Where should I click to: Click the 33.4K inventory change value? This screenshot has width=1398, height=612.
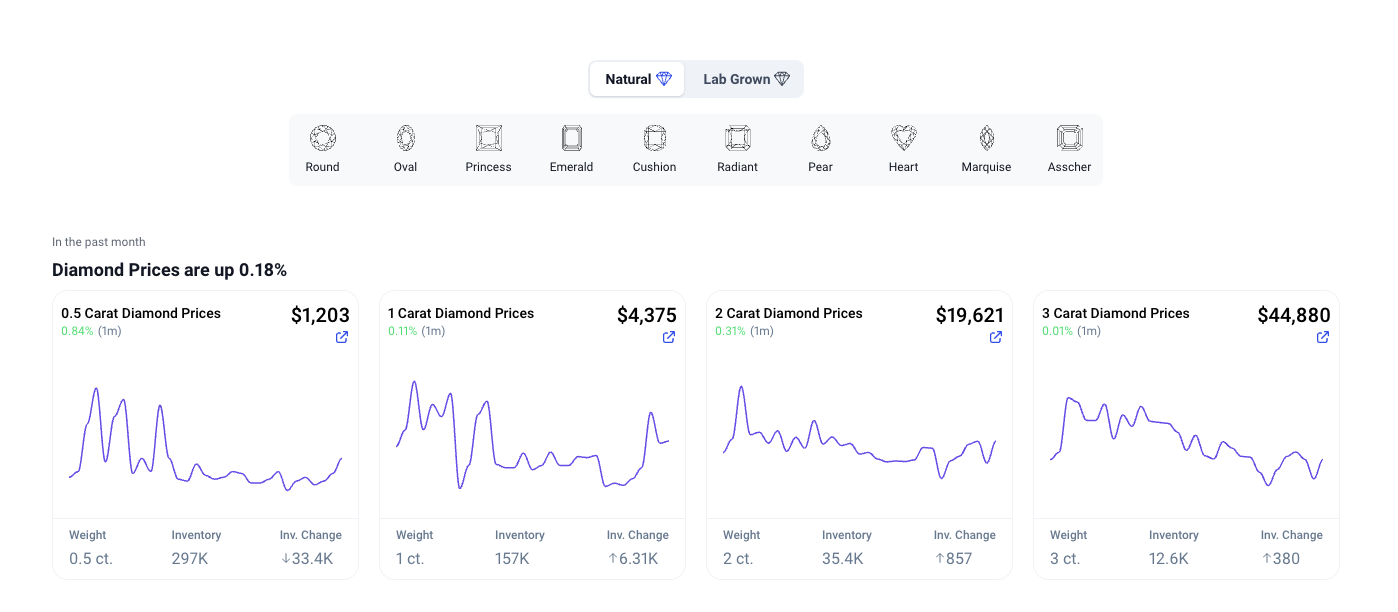[313, 558]
